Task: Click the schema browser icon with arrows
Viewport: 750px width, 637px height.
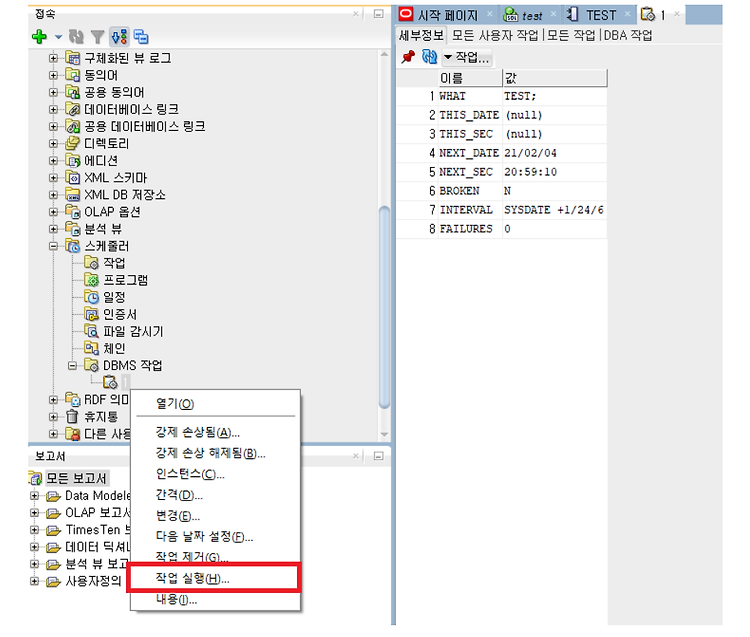Action: pos(119,36)
